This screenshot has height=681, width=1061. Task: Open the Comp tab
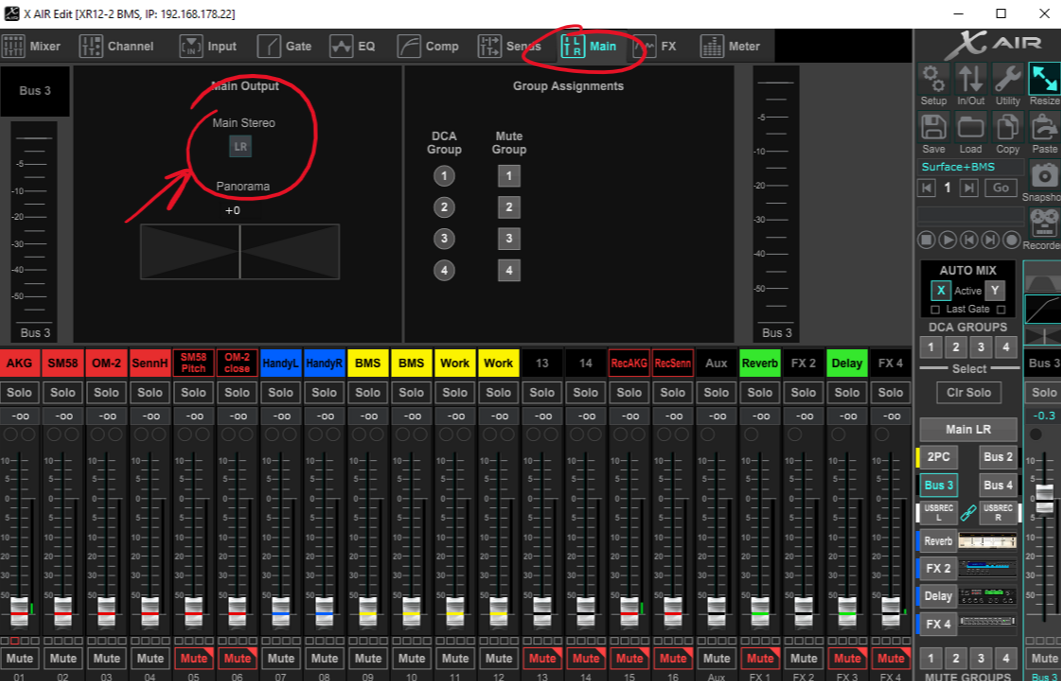coord(428,46)
